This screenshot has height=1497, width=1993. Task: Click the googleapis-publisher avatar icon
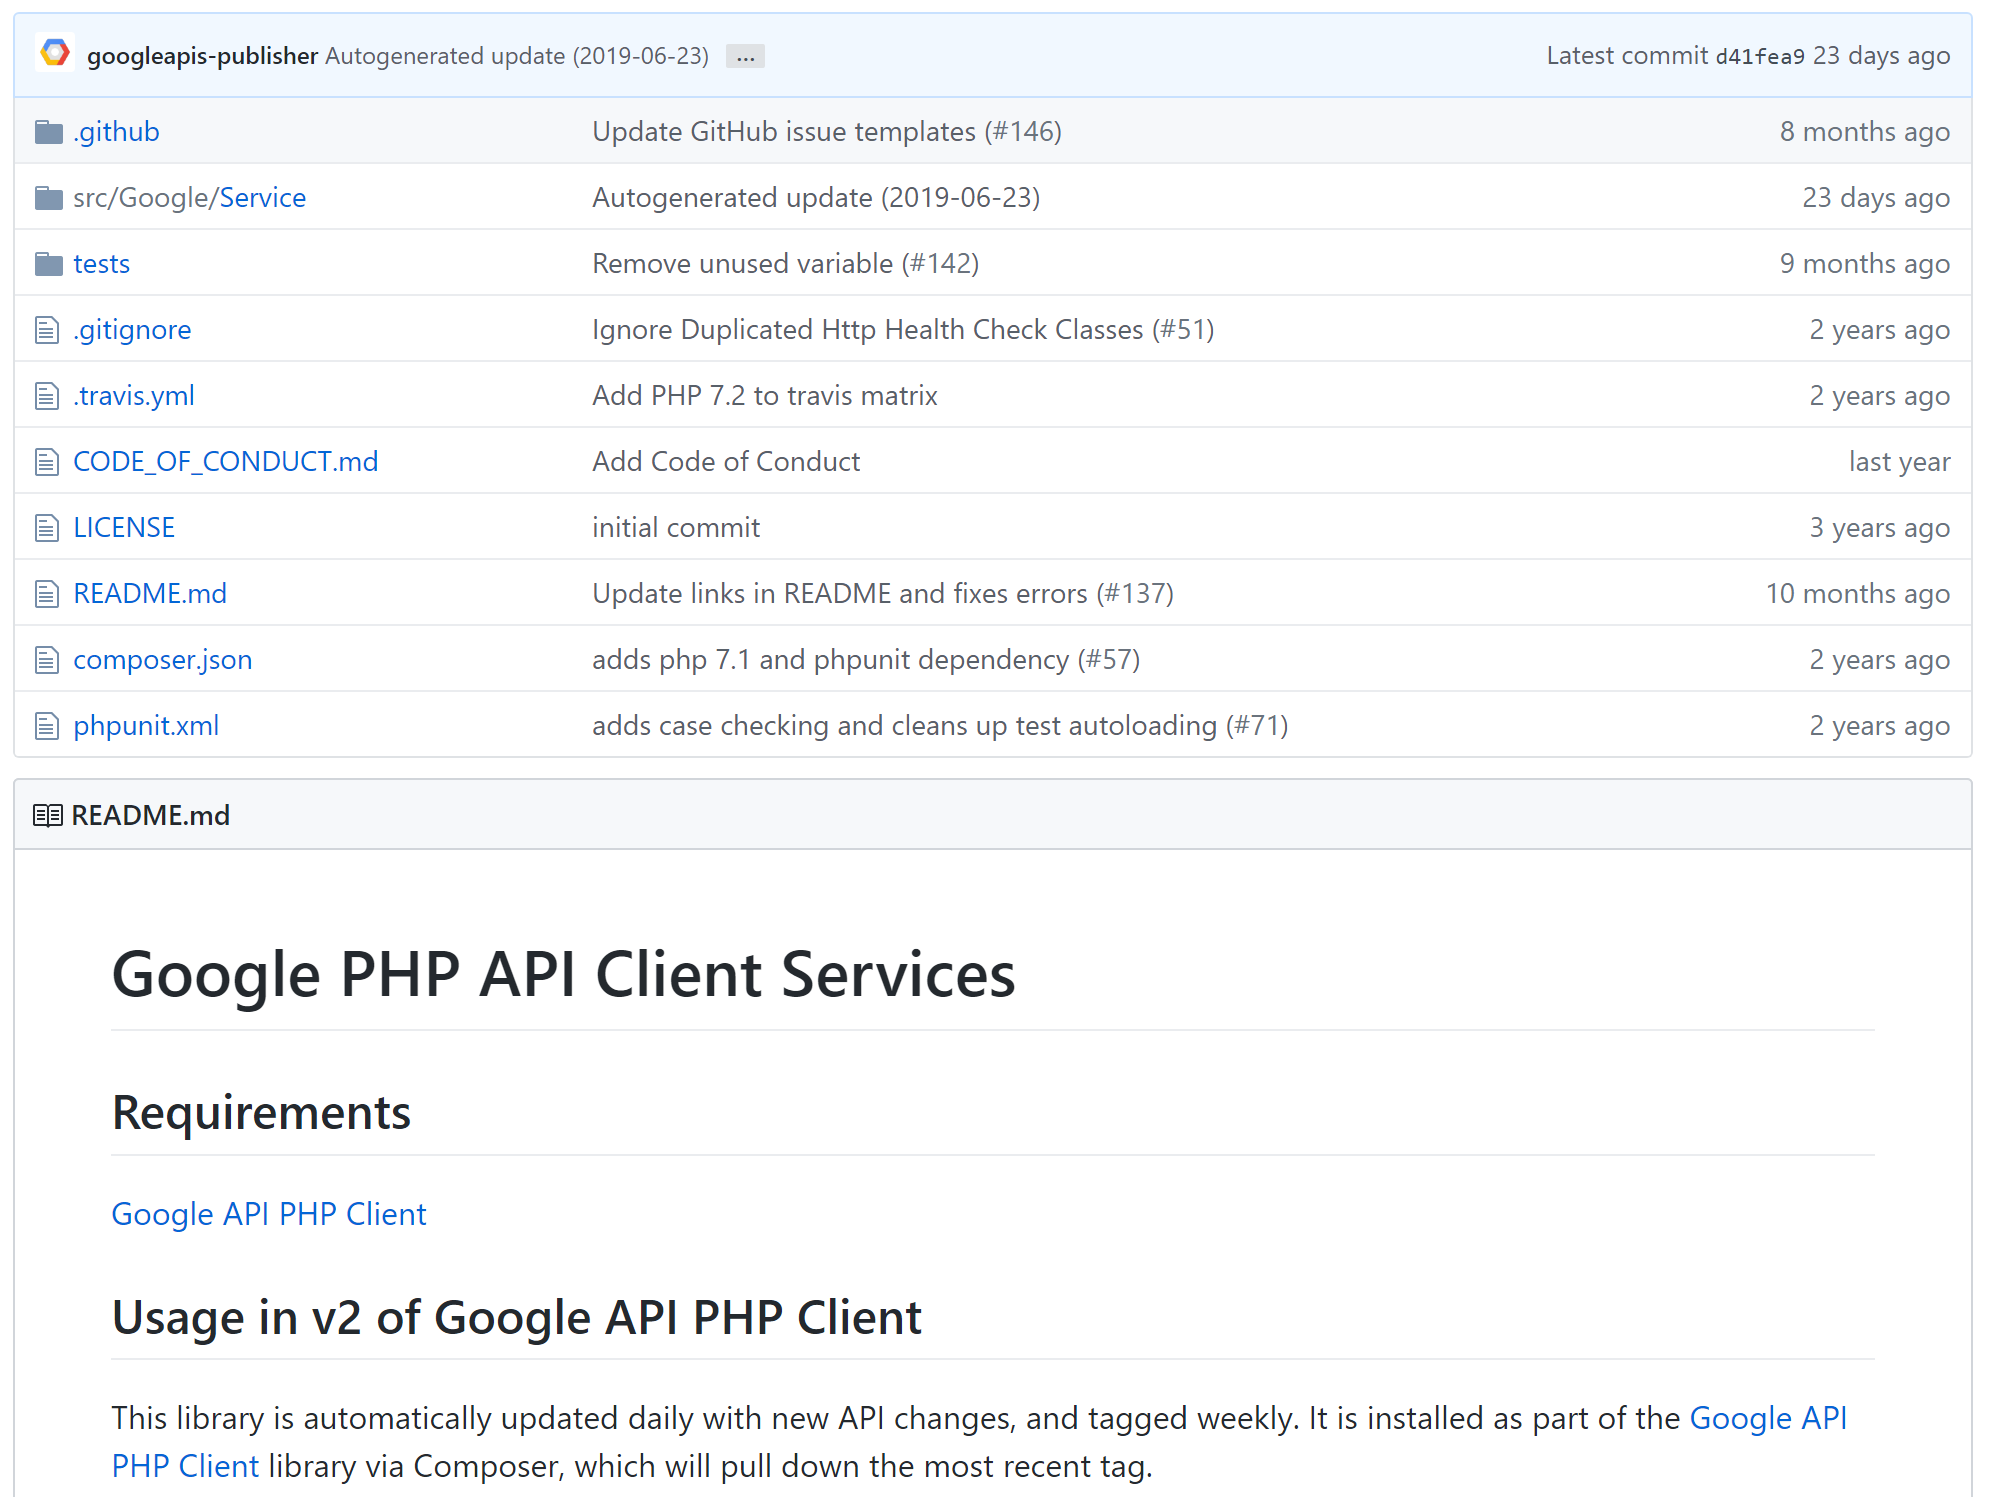pyautogui.click(x=55, y=53)
